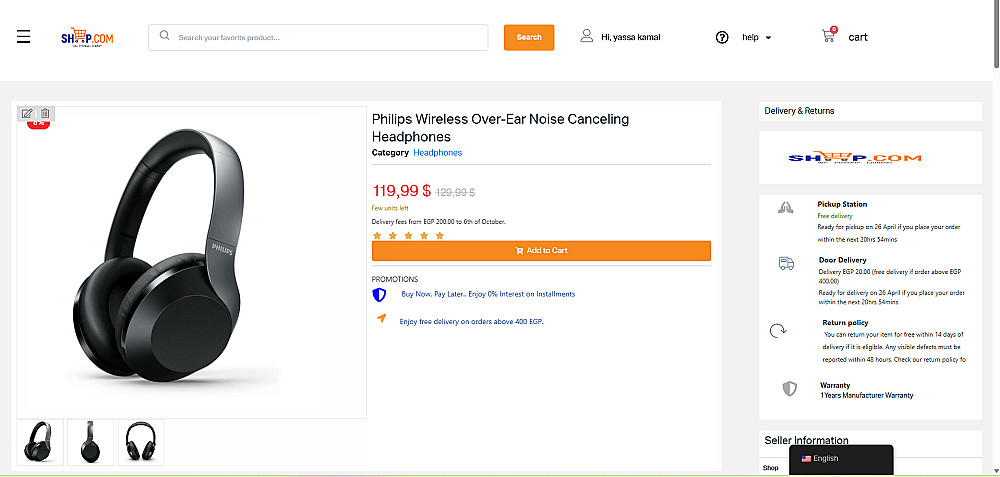
Task: Add the headphones to cart
Action: pyautogui.click(x=541, y=250)
